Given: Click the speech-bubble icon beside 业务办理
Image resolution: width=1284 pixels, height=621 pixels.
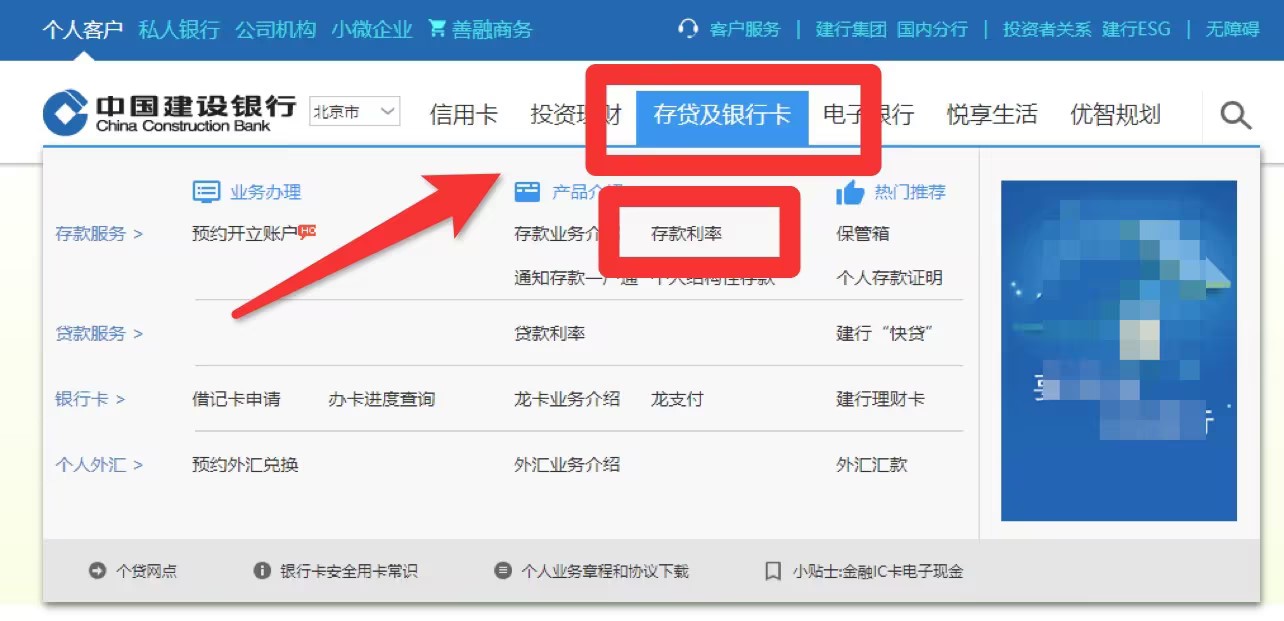Looking at the screenshot, I should 206,191.
